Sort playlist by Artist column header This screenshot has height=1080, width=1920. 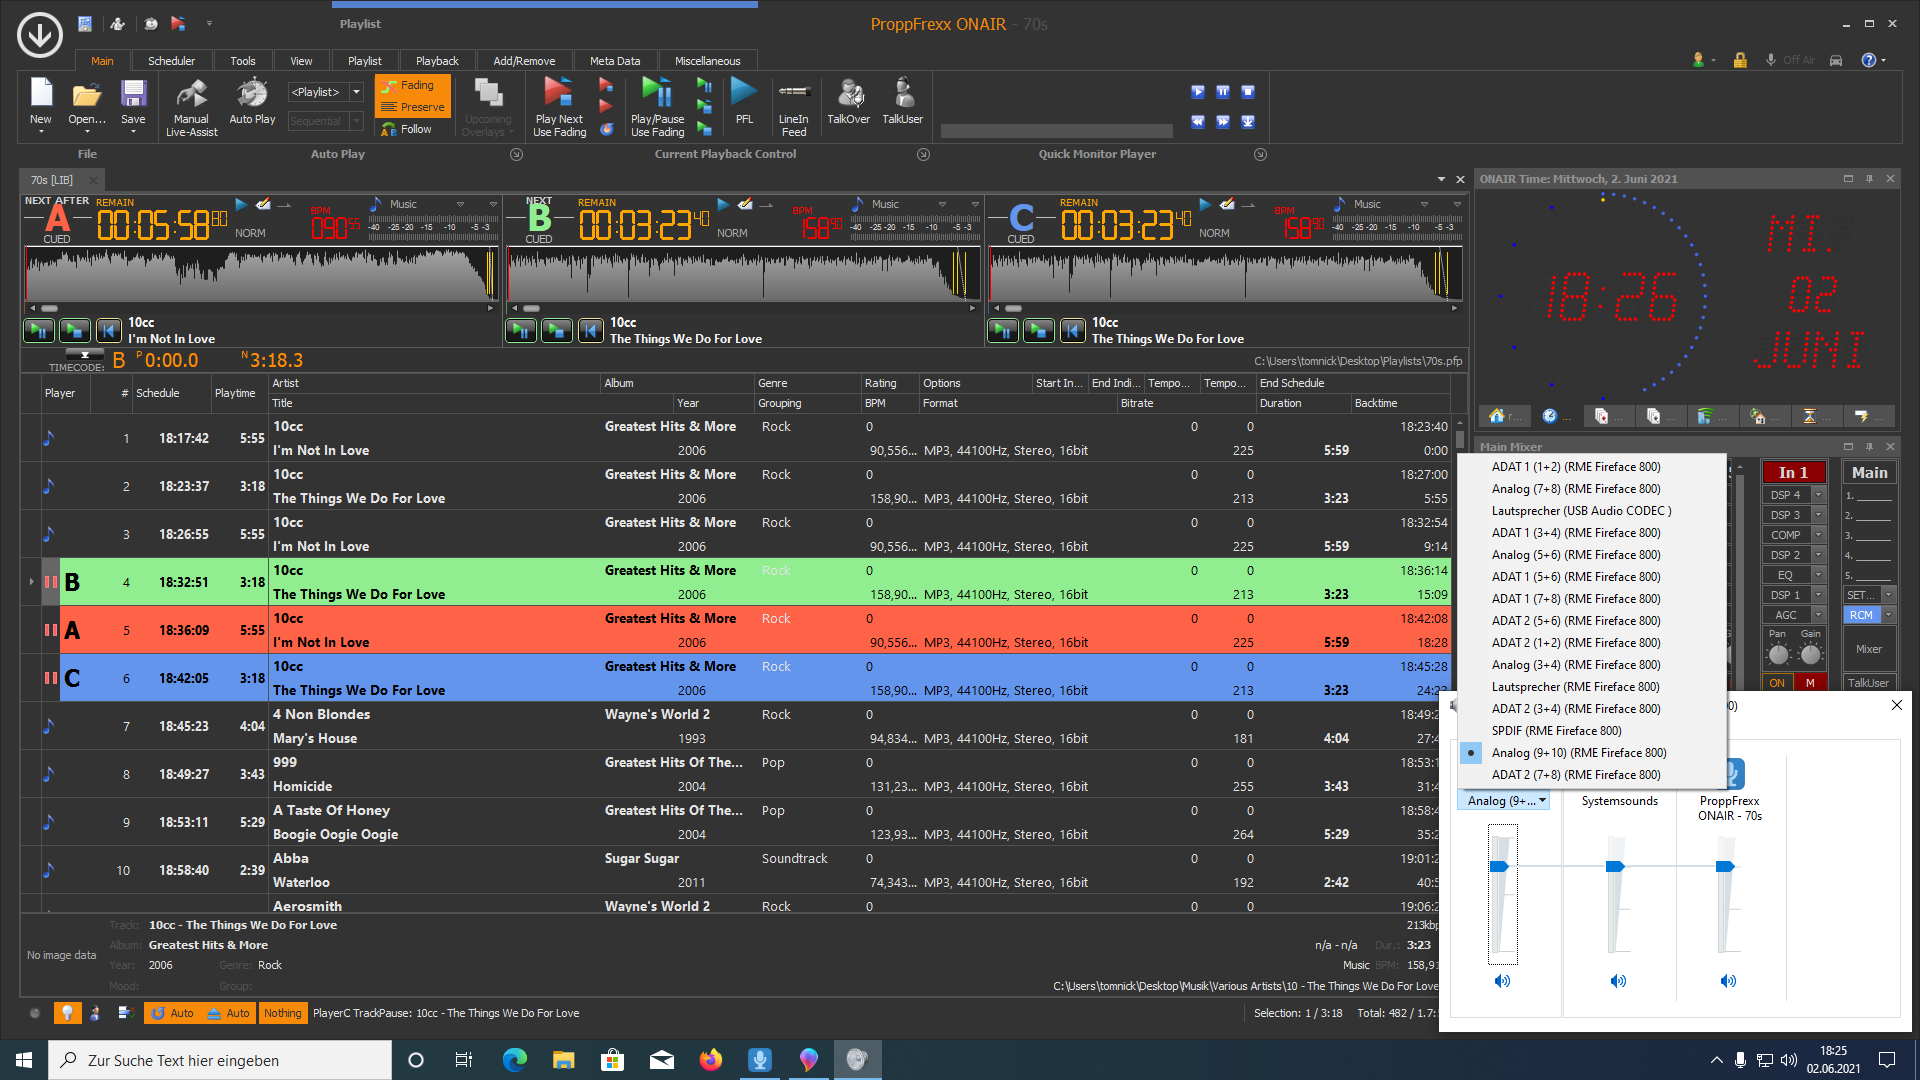point(434,383)
